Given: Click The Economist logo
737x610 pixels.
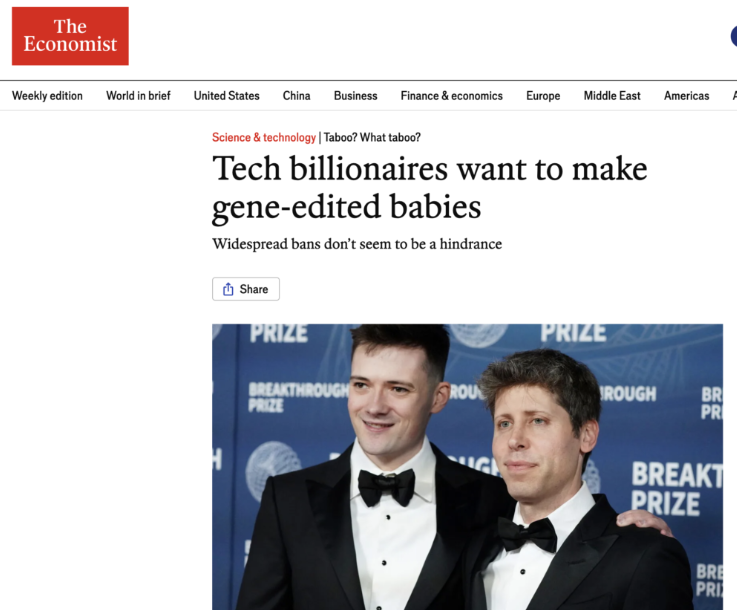Looking at the screenshot, I should [x=70, y=36].
